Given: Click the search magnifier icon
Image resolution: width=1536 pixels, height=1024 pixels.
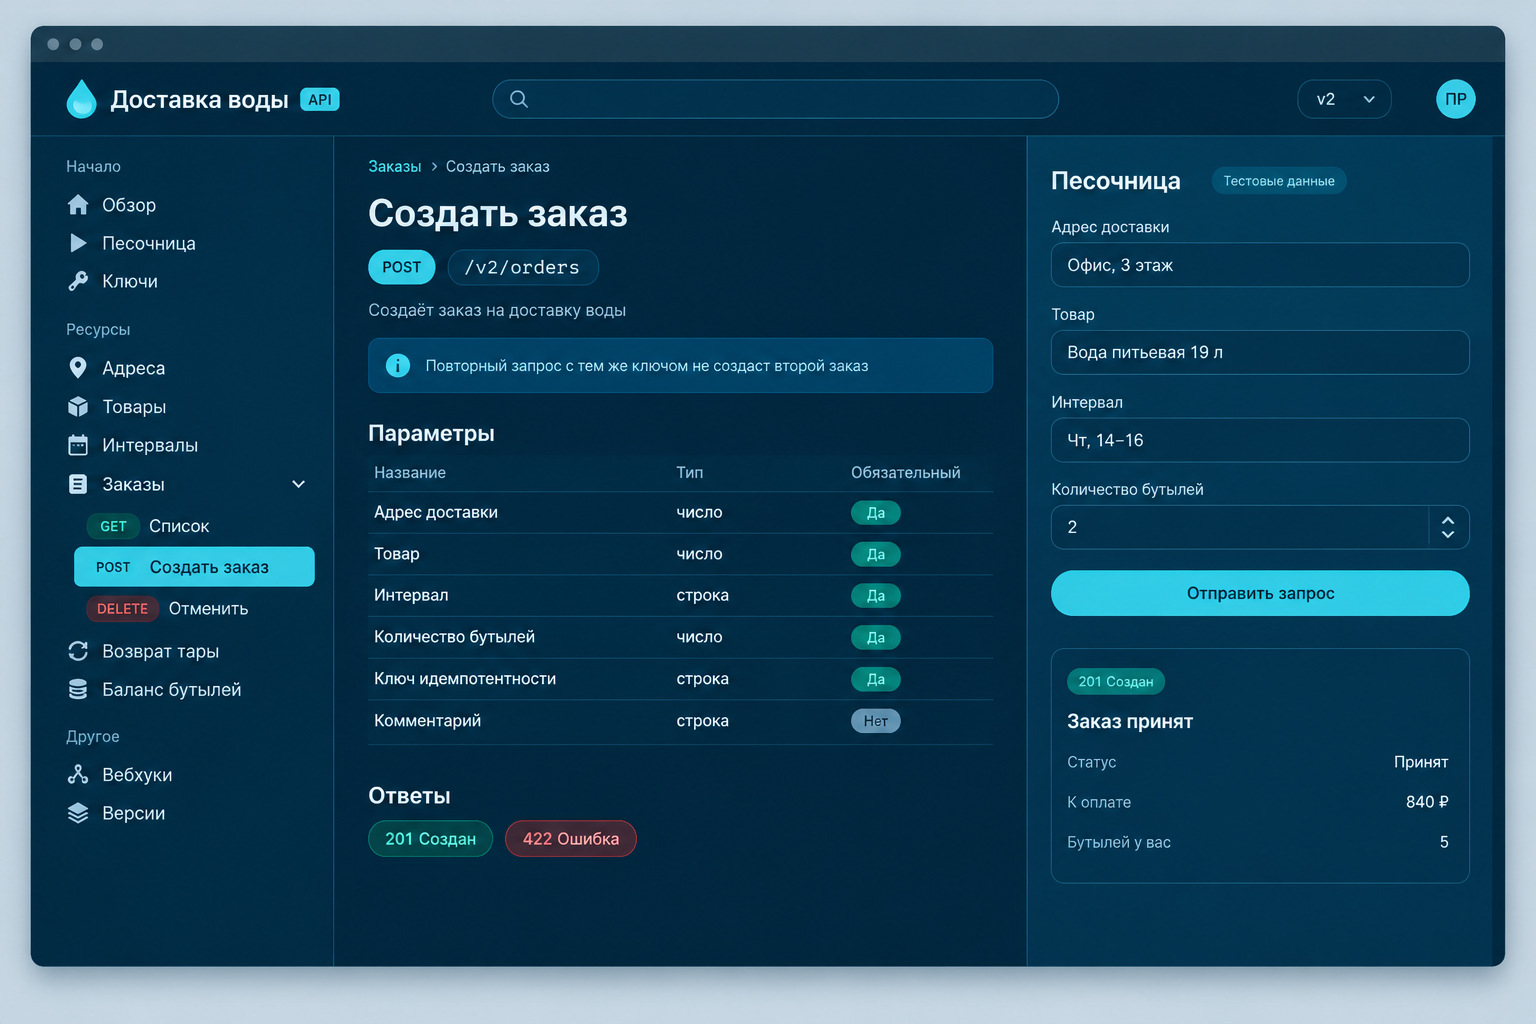Looking at the screenshot, I should (519, 99).
